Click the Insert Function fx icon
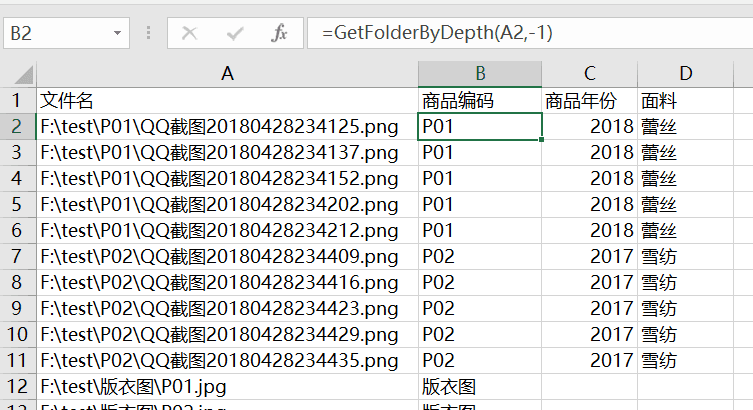 coord(279,33)
